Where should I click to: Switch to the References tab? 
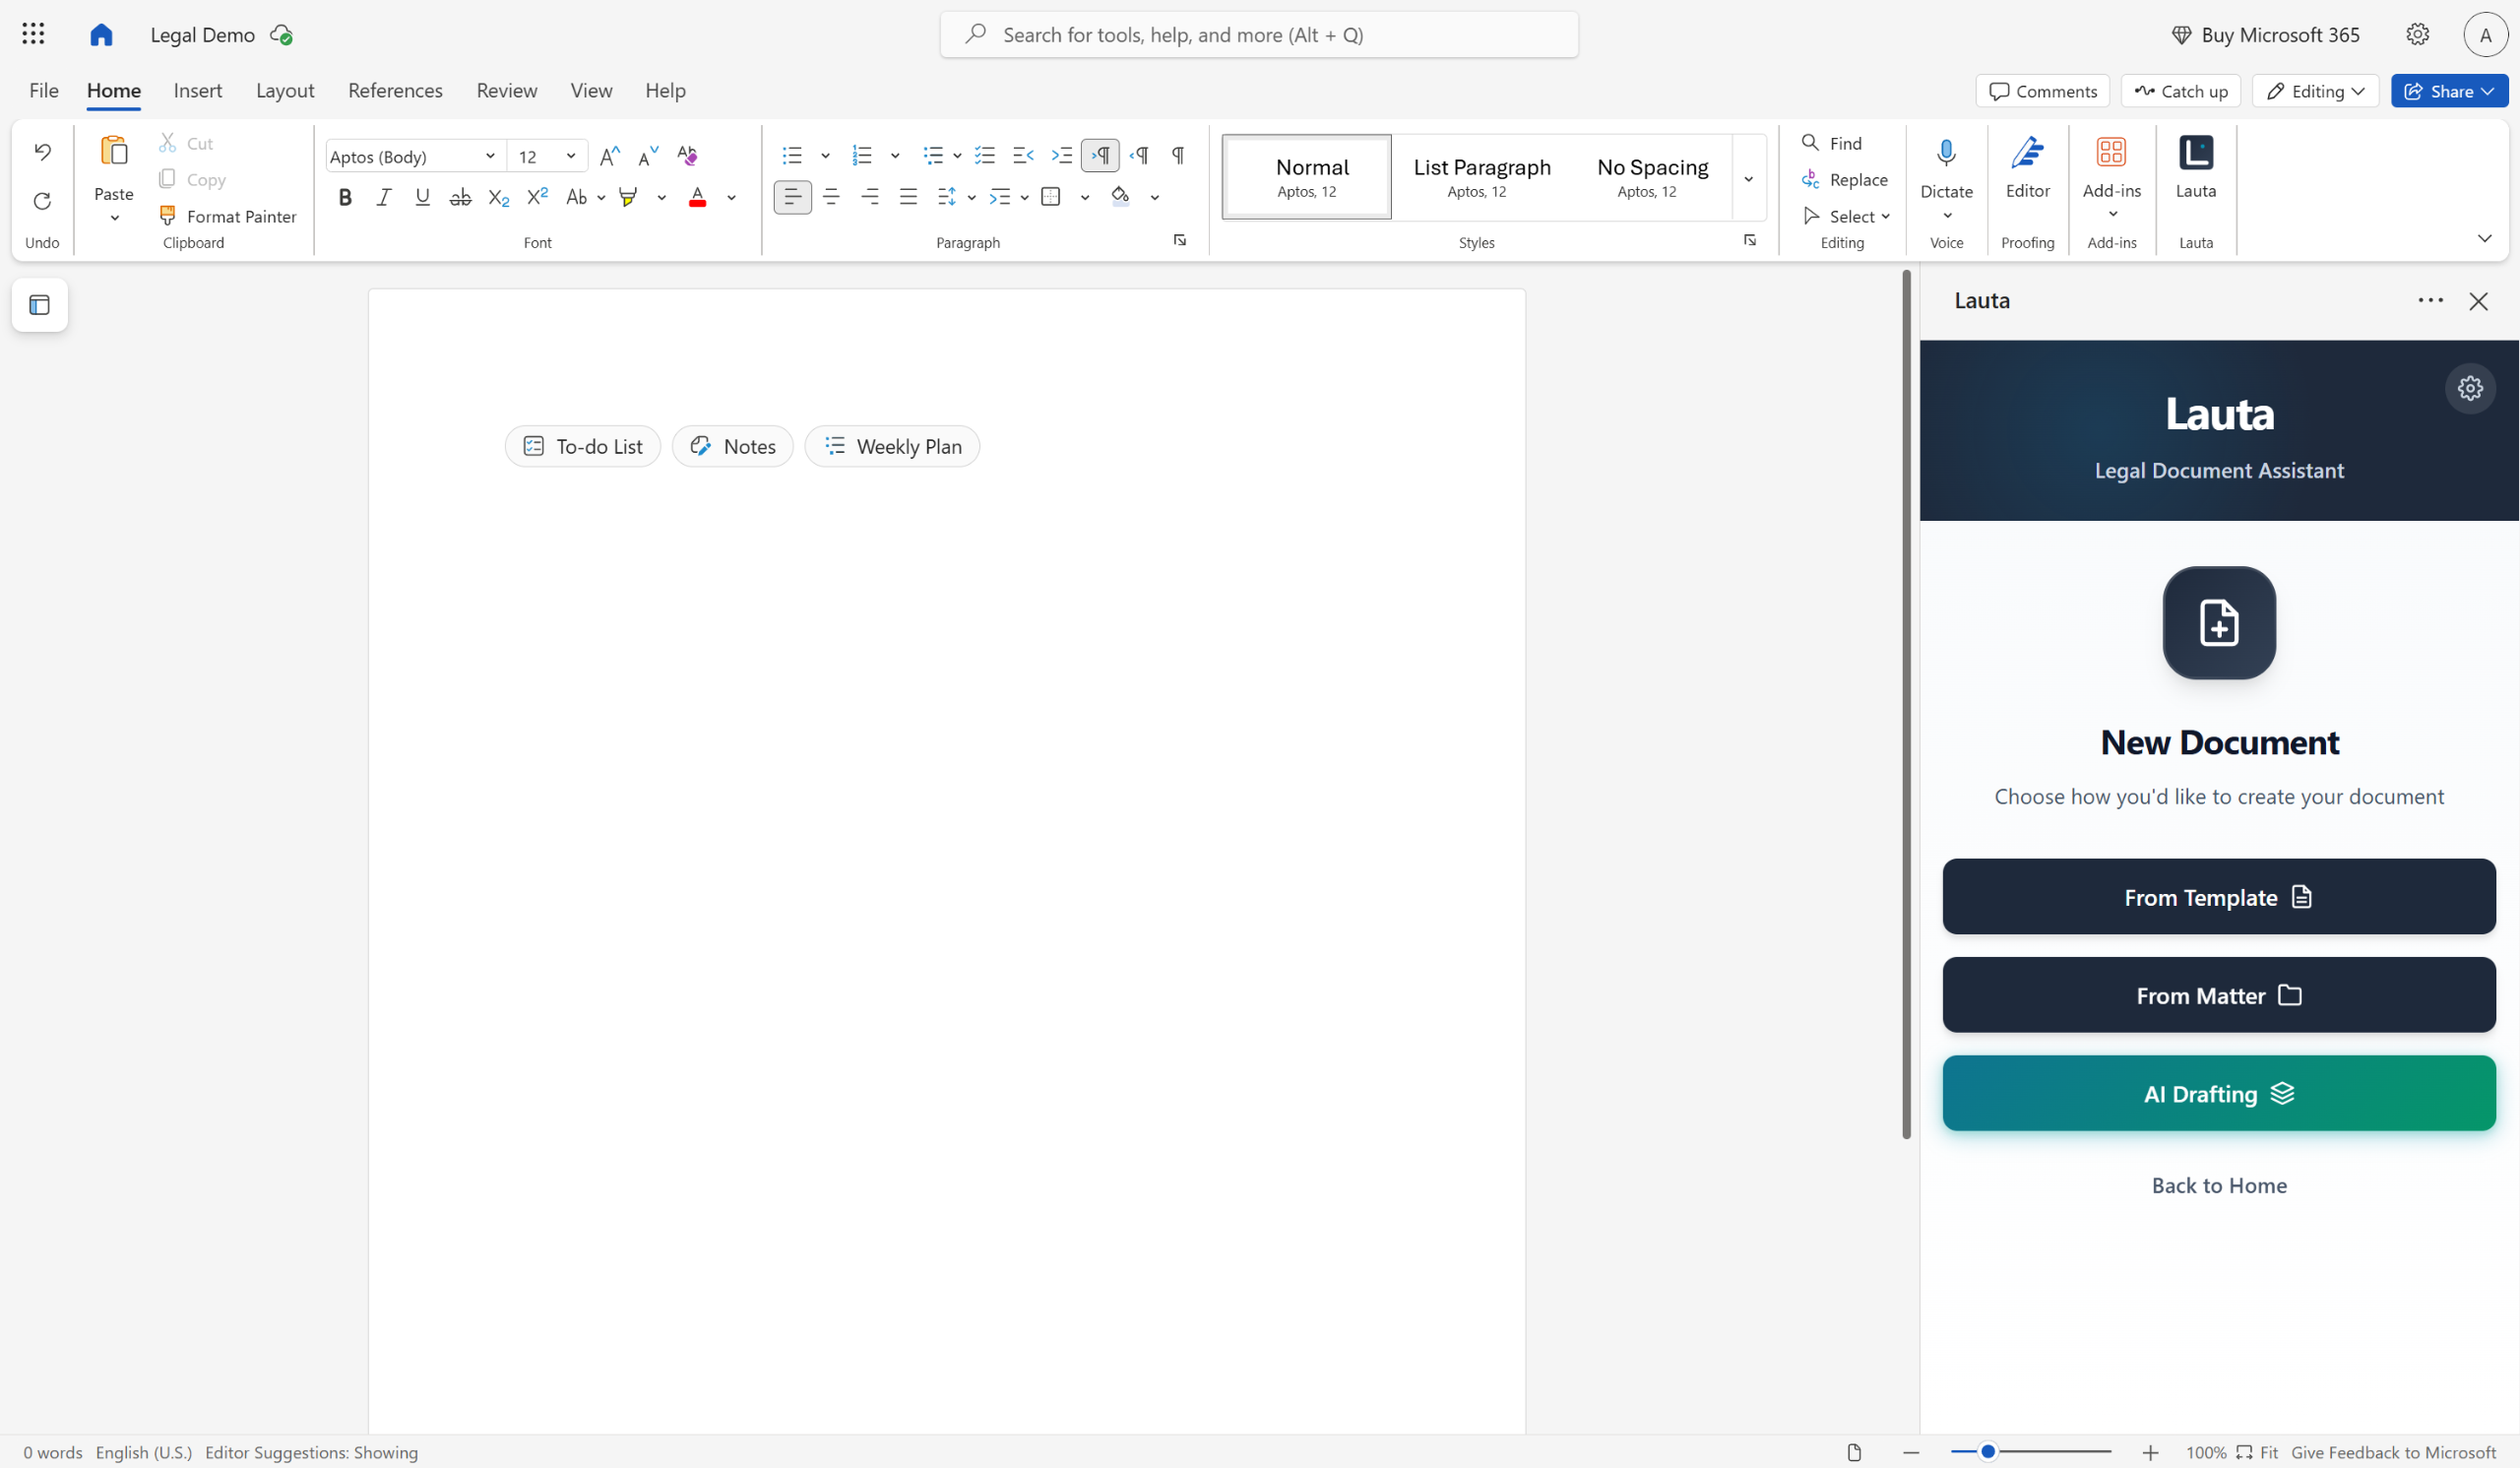coord(395,90)
